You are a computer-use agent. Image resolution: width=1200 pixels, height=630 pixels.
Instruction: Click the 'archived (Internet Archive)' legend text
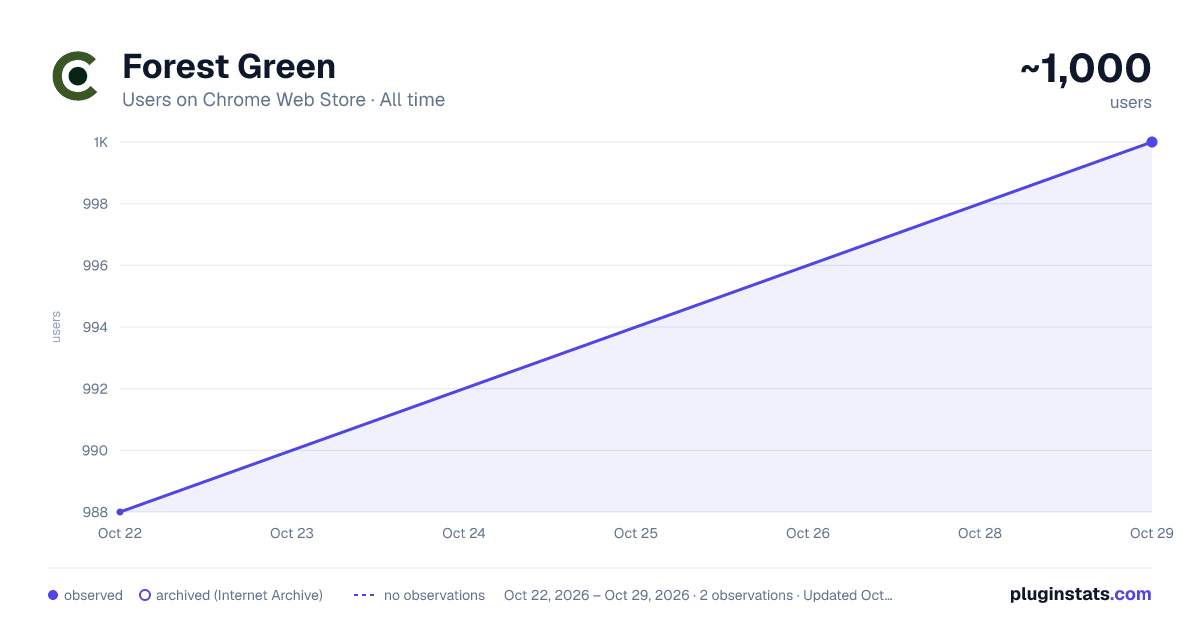[240, 595]
